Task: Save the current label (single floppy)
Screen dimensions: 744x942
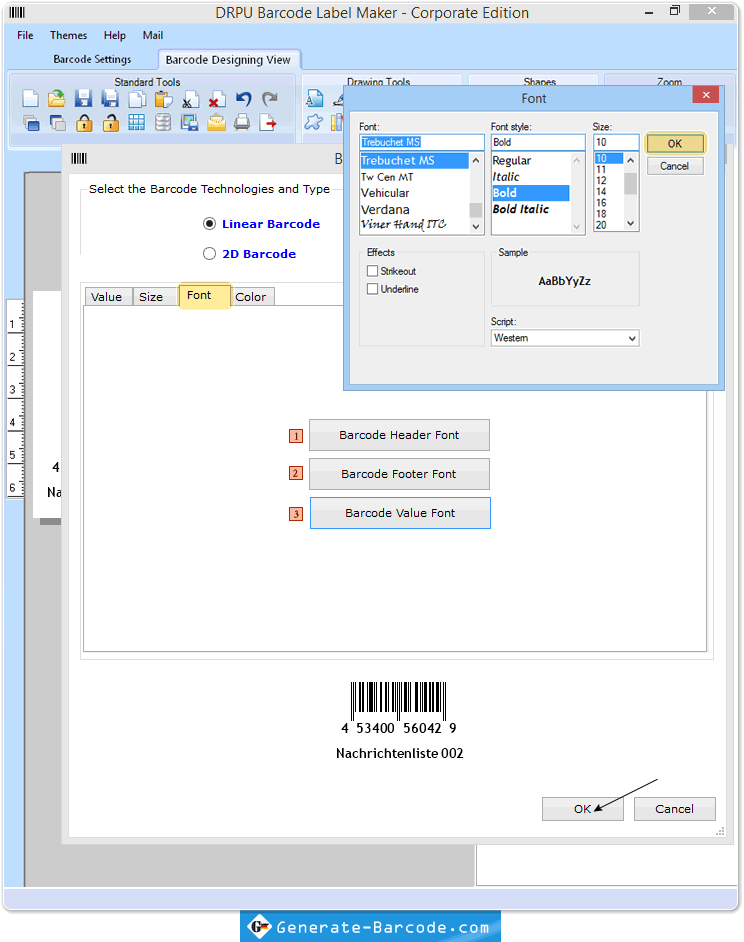Action: tap(83, 99)
